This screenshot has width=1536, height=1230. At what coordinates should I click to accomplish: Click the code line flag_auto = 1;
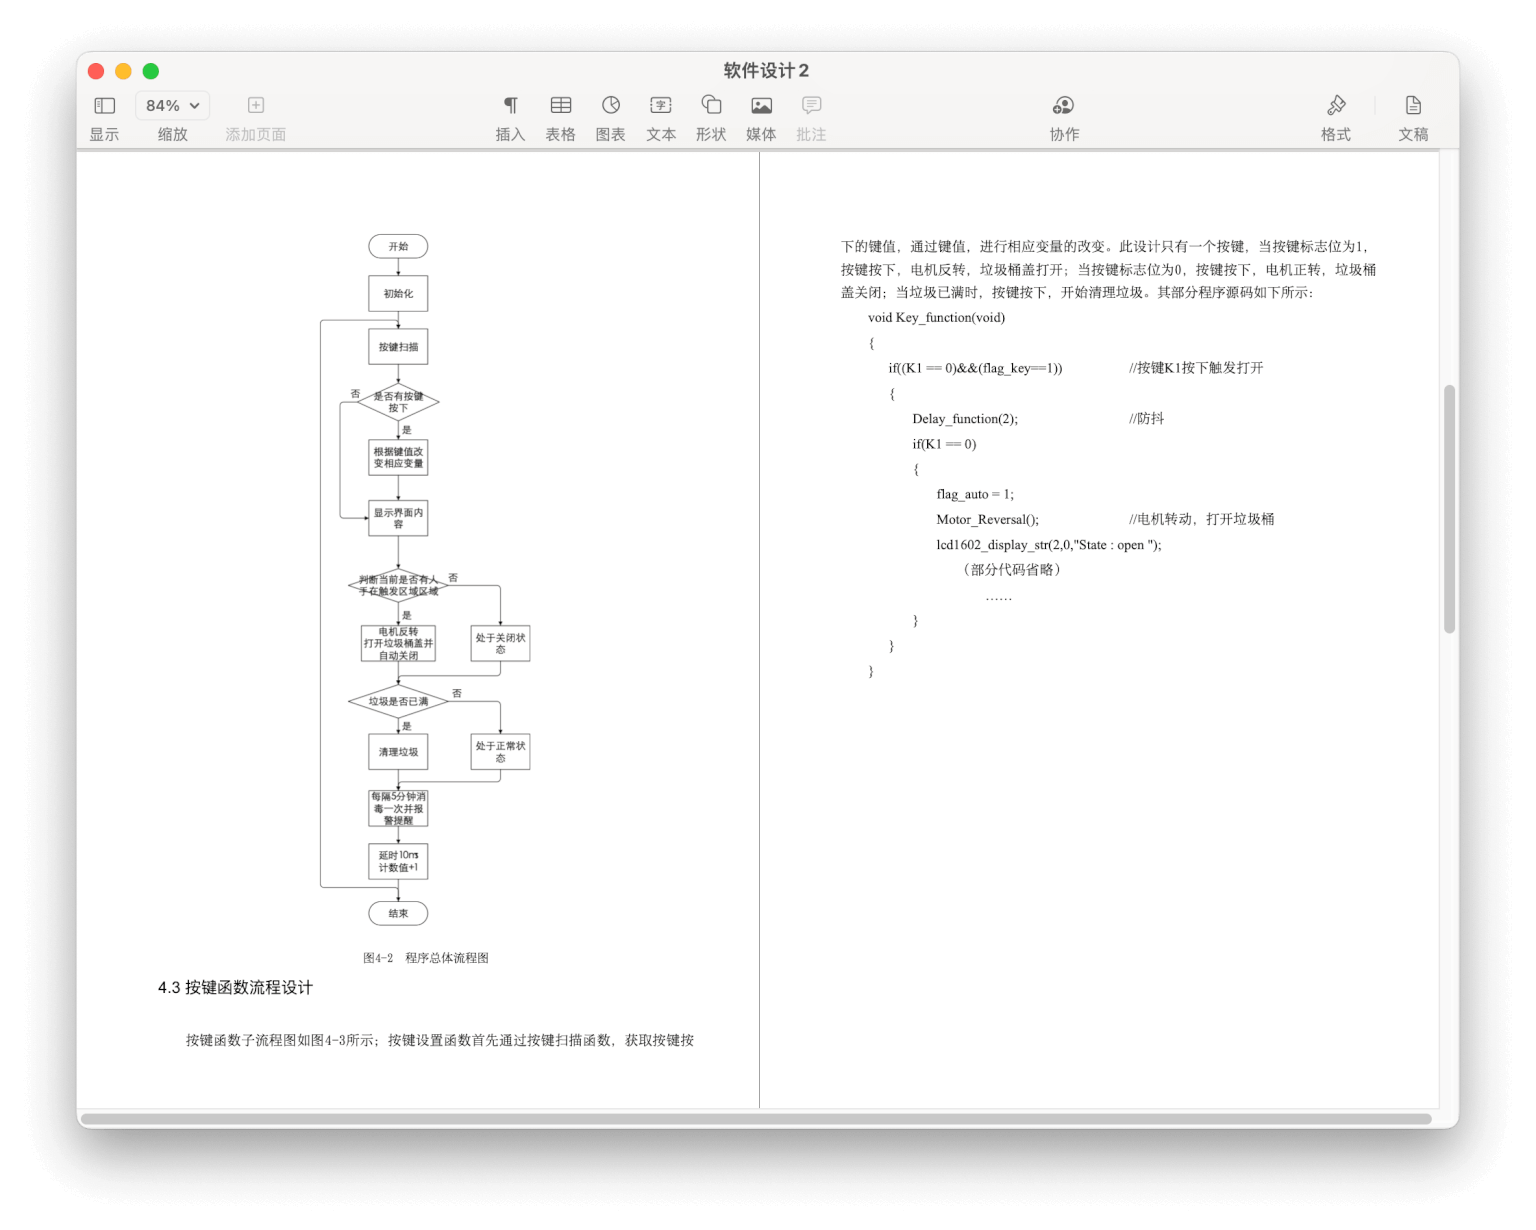975,494
